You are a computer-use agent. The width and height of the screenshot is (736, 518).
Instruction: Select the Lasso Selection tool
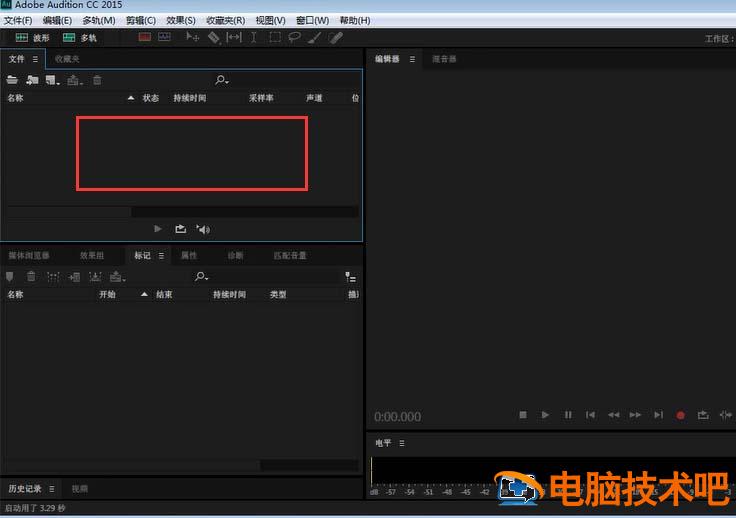click(x=294, y=37)
